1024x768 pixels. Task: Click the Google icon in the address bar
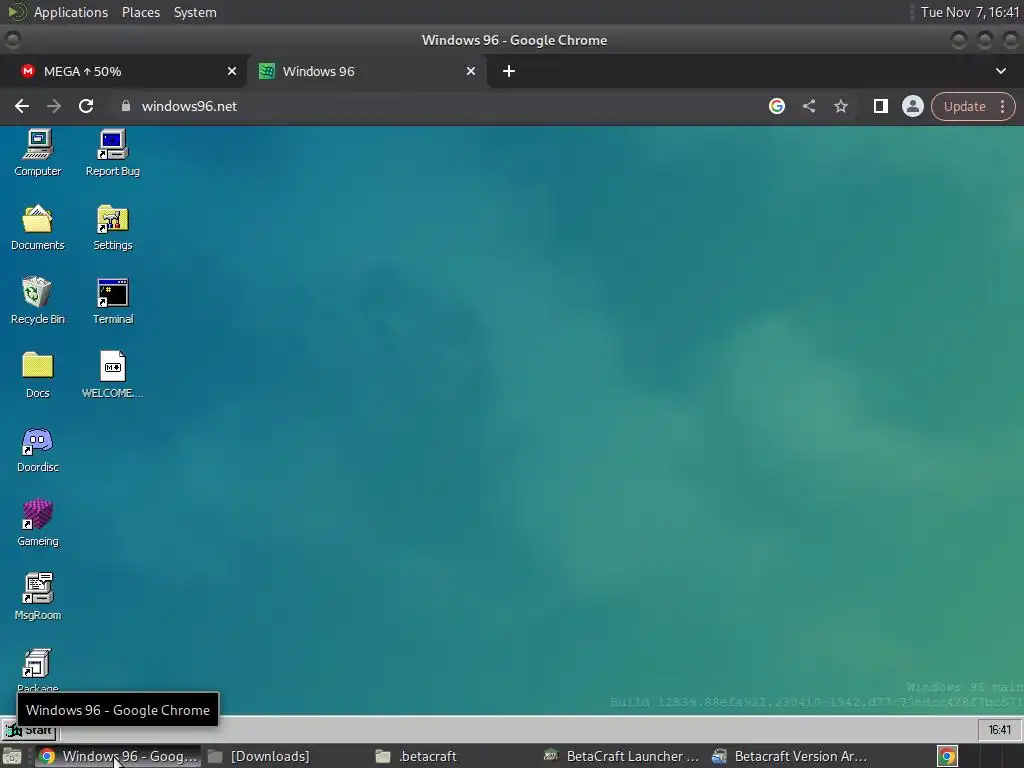pos(776,106)
